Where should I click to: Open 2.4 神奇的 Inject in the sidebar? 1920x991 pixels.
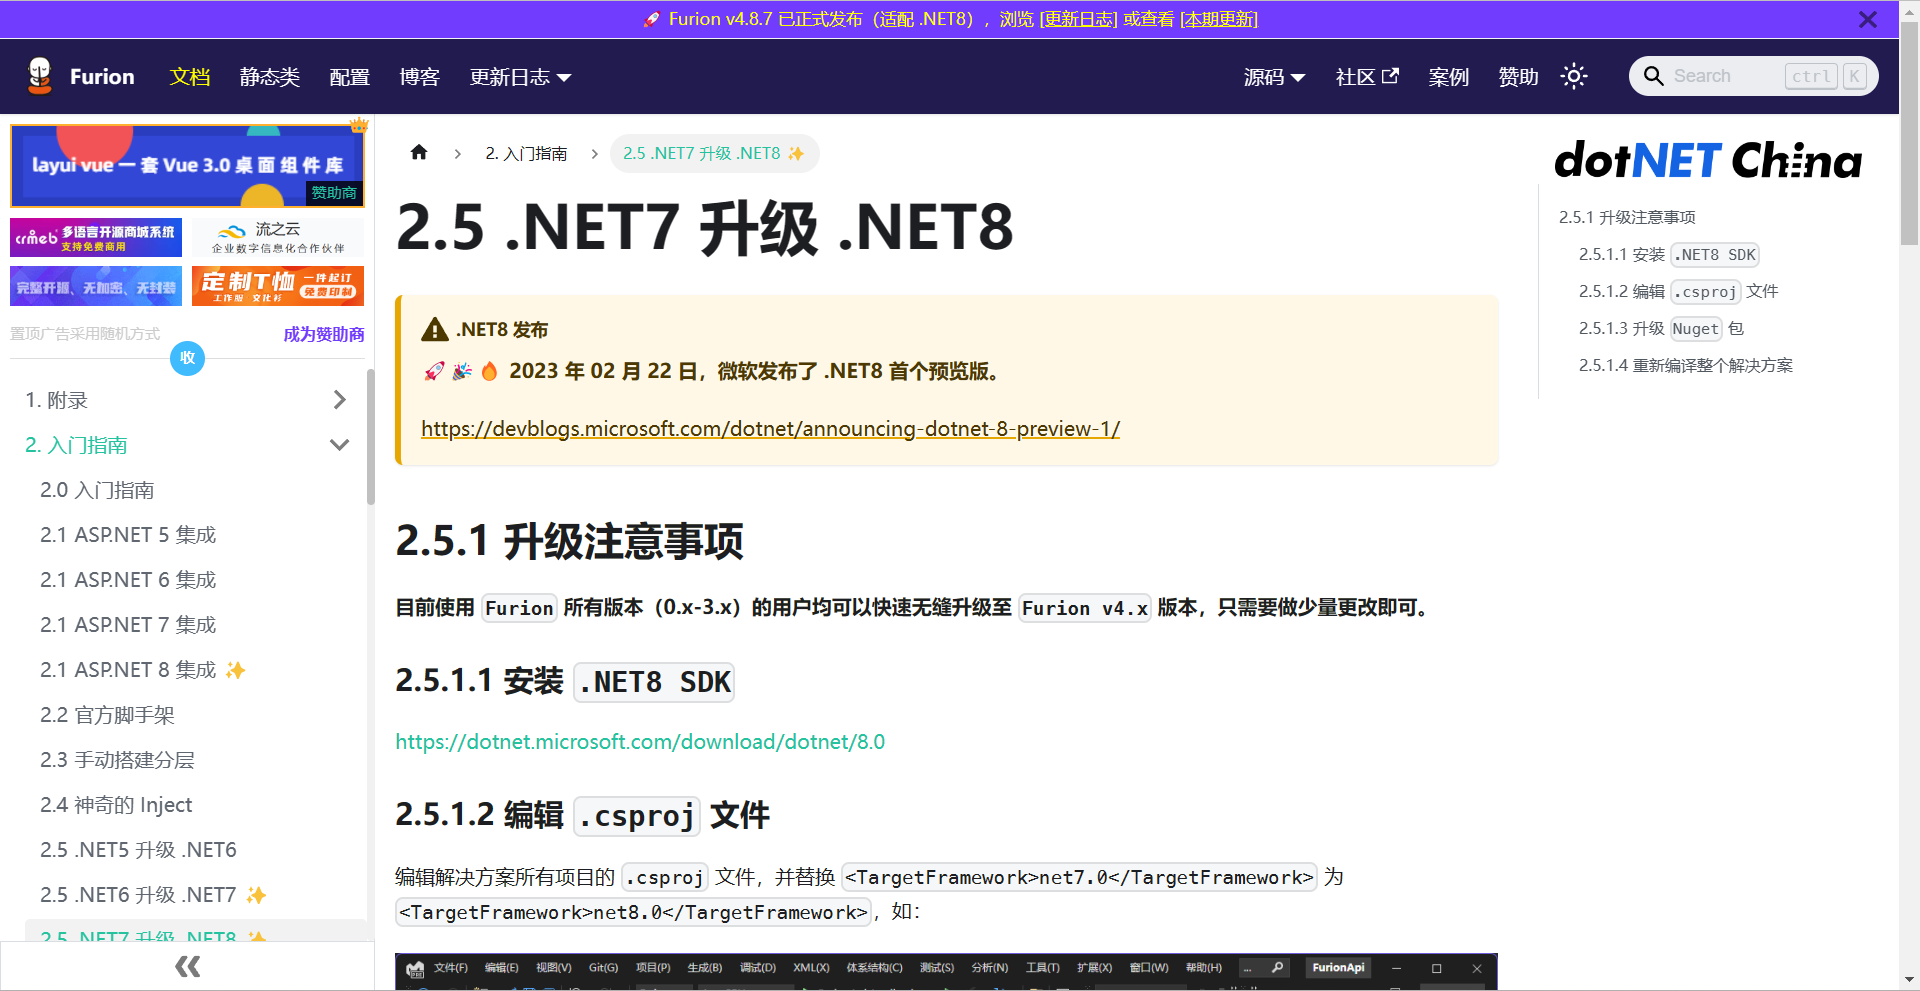click(x=116, y=805)
